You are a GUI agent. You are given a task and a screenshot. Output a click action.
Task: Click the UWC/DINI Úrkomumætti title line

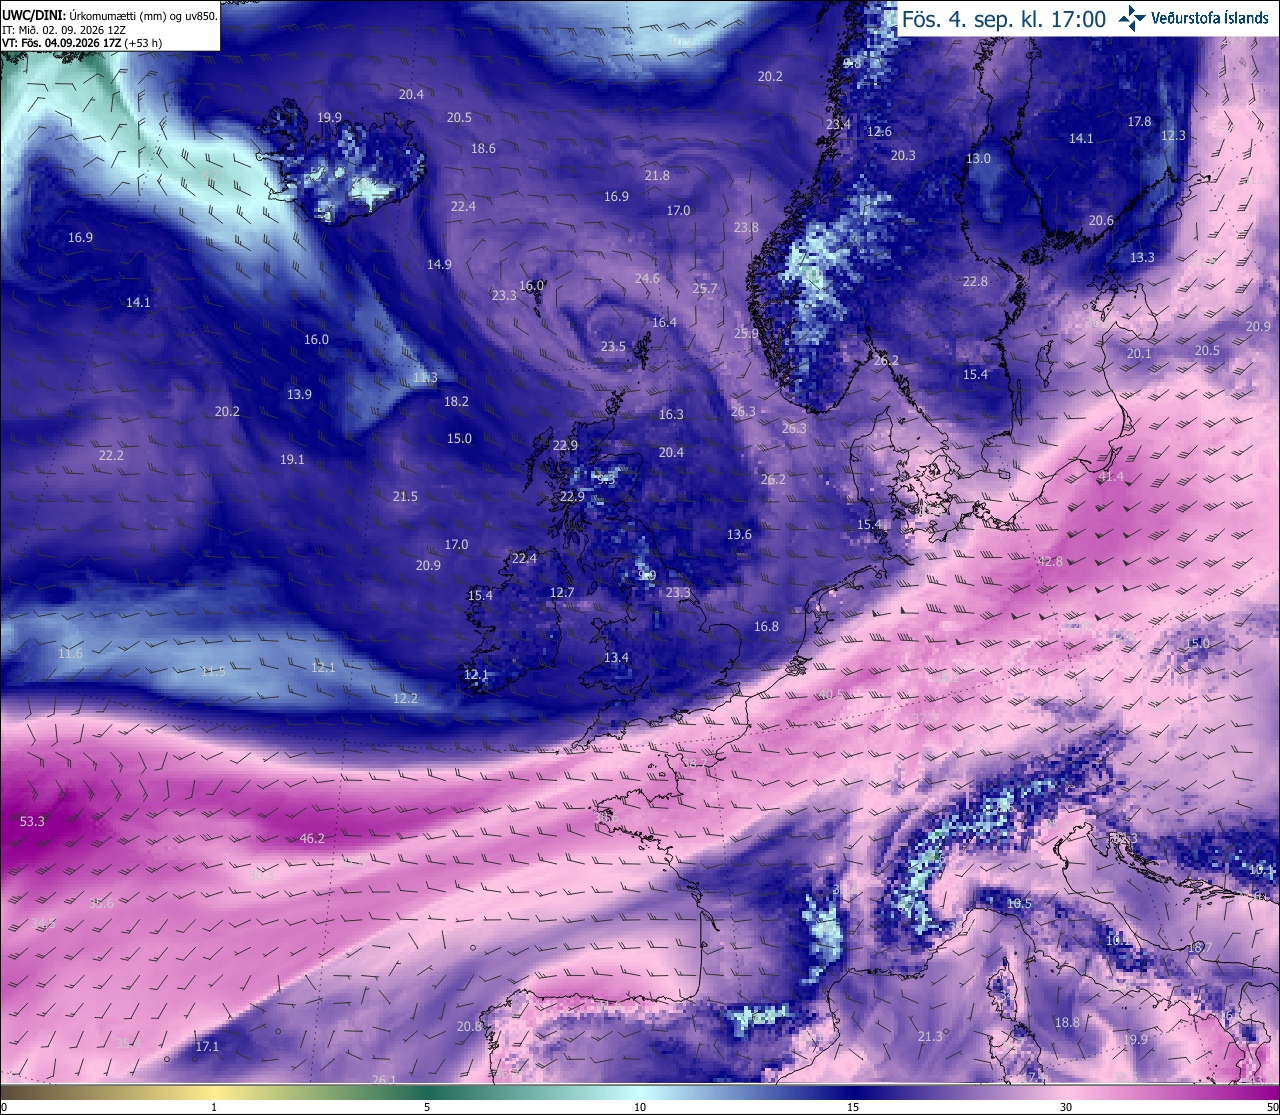110,16
